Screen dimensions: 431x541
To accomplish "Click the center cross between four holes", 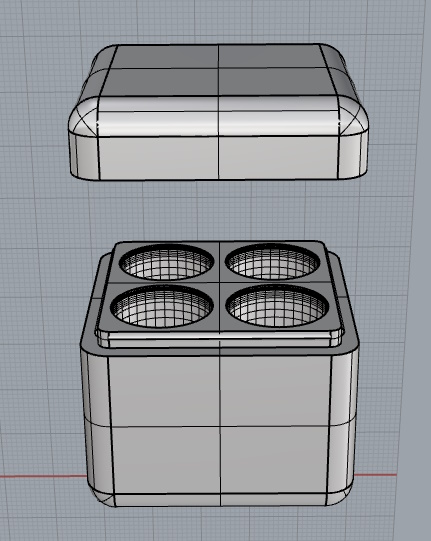I will (219, 283).
